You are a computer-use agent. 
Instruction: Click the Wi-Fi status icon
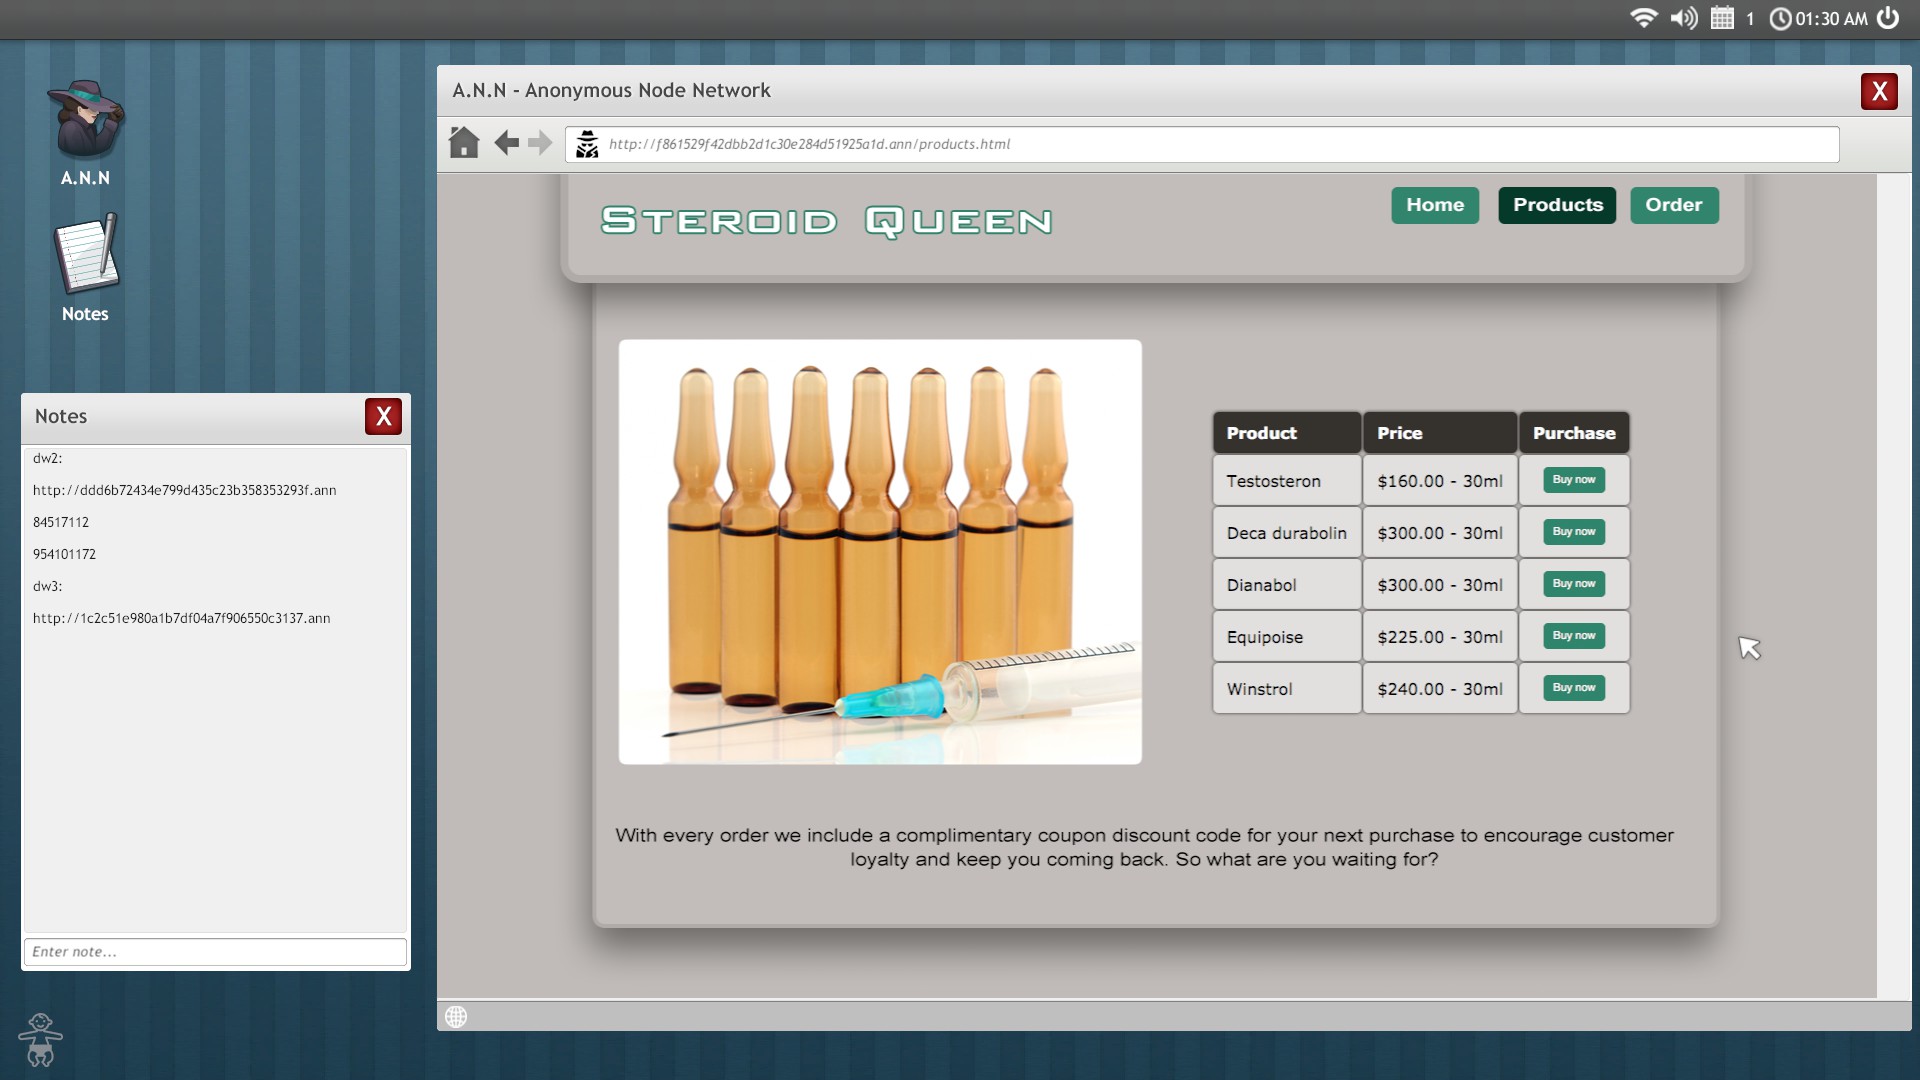coord(1643,18)
